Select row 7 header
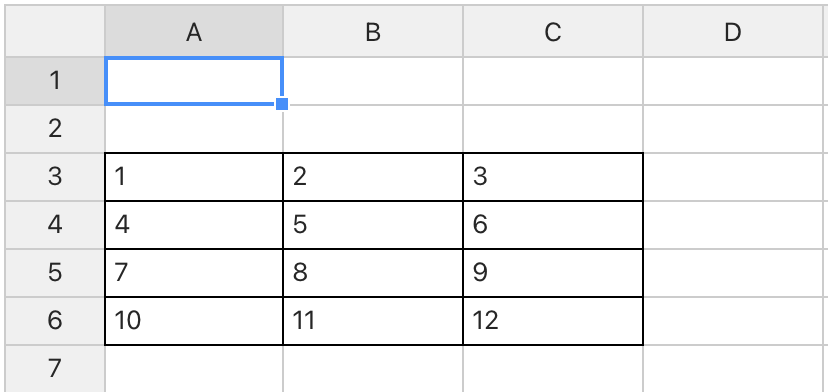This screenshot has width=828, height=392. coord(55,369)
